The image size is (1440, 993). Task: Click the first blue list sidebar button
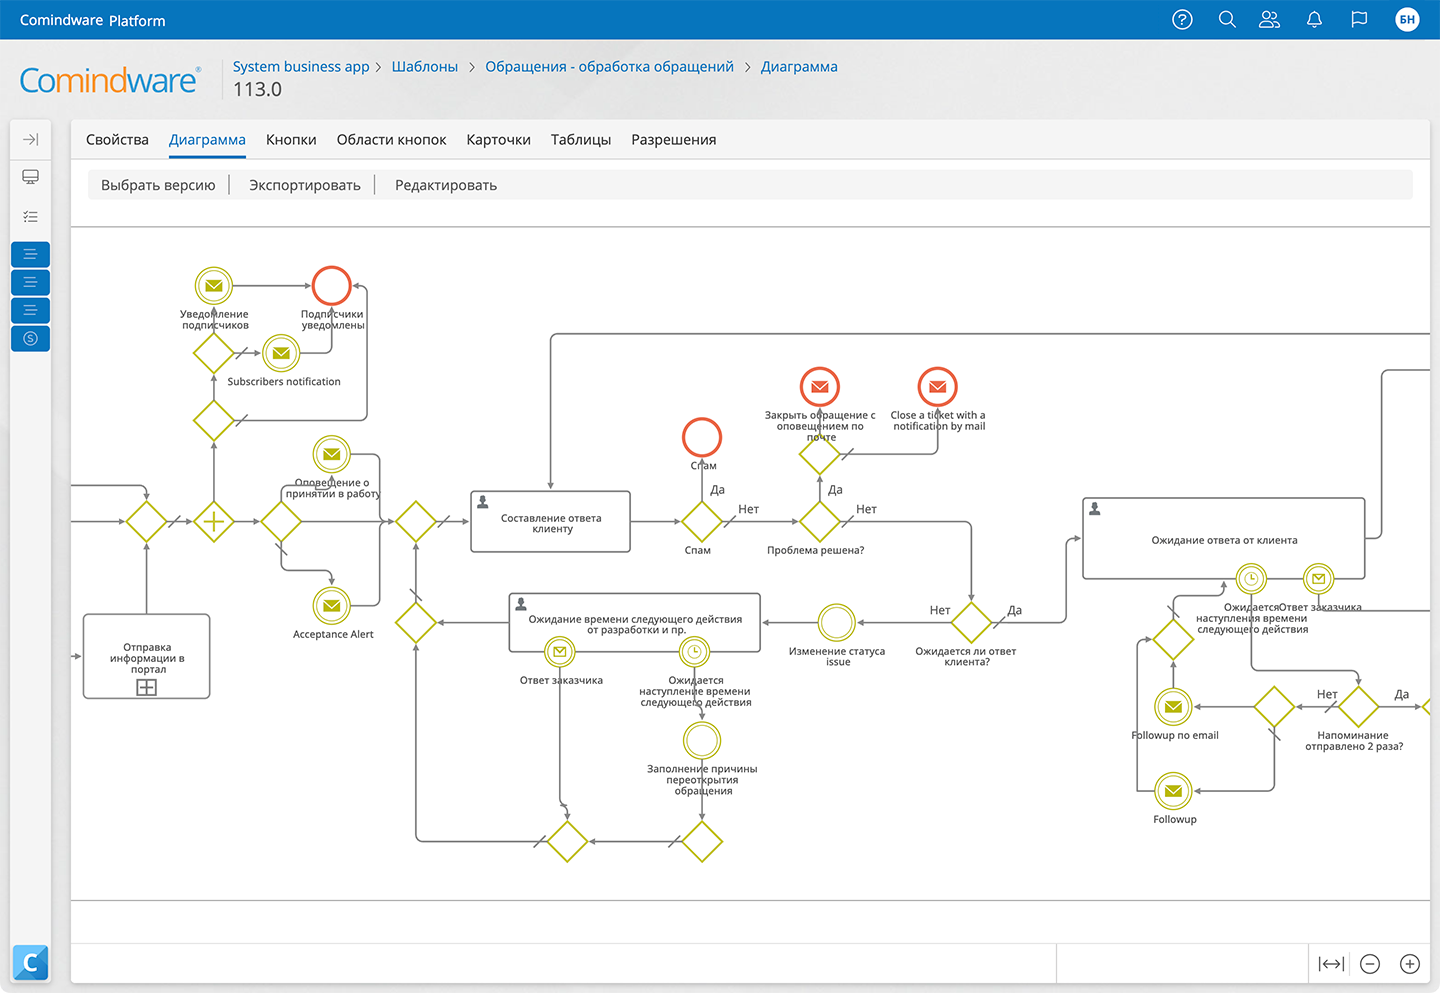pos(31,254)
